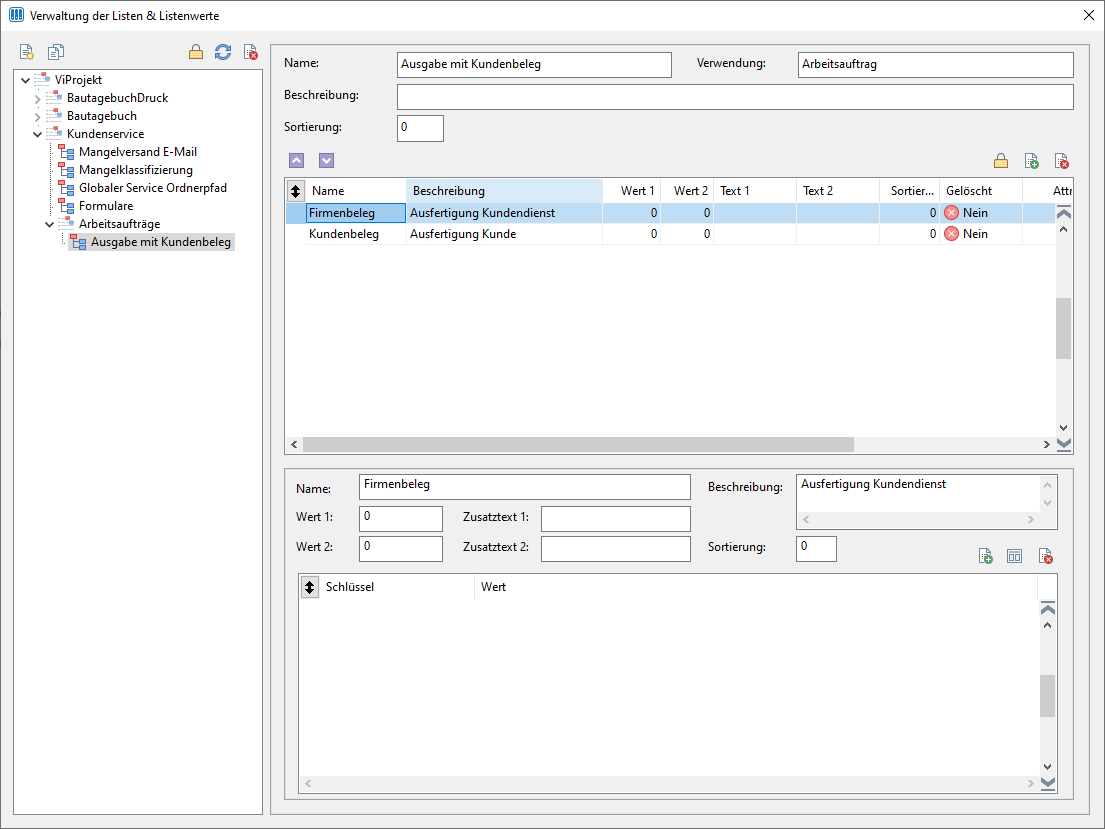This screenshot has height=829, width=1105.
Task: Click the red Gelöscht icon in the Kundenbeleg row
Action: click(x=951, y=234)
